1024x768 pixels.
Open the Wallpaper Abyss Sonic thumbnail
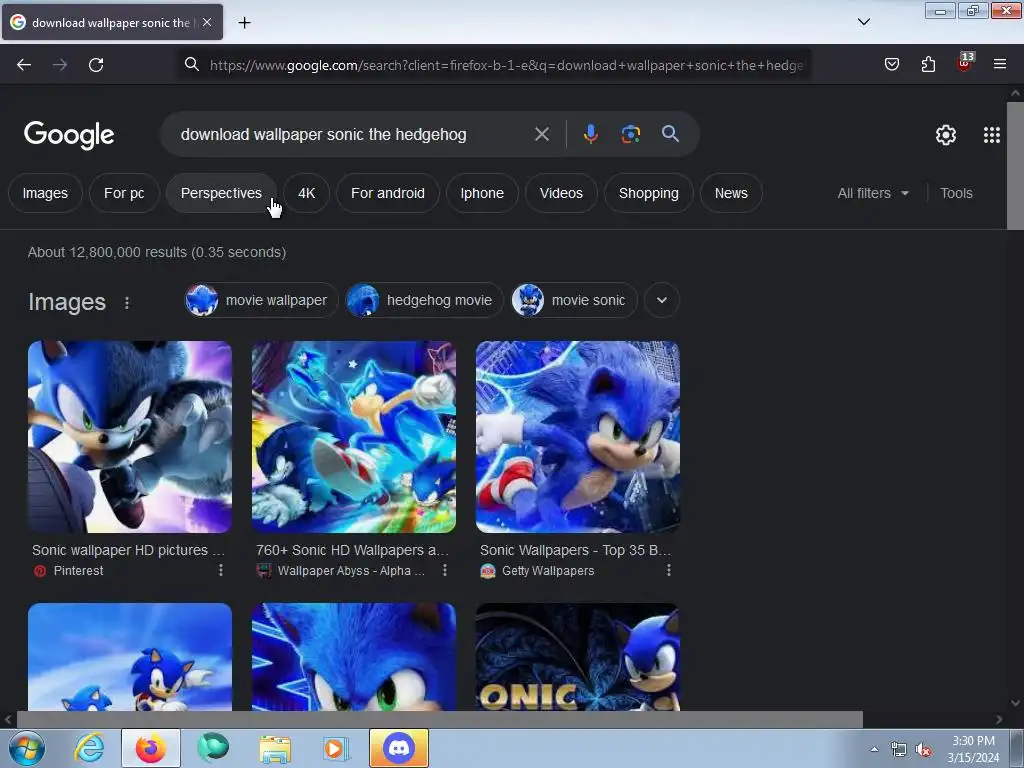[354, 437]
